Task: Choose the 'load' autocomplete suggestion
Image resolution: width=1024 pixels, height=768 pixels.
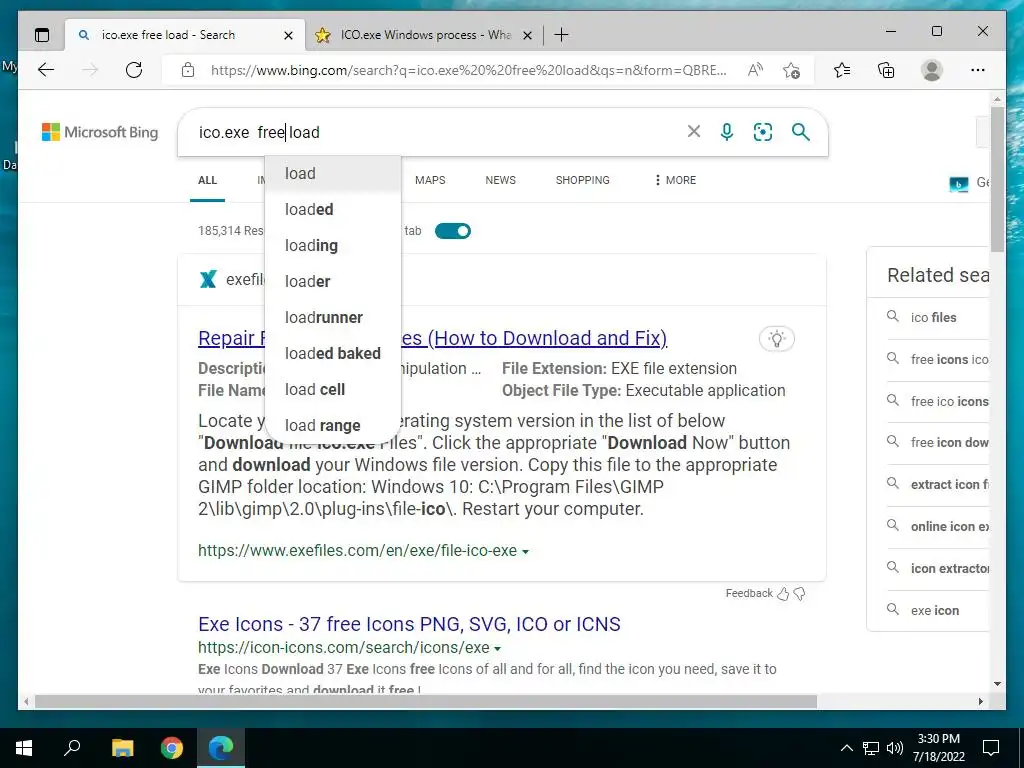Action: (333, 174)
